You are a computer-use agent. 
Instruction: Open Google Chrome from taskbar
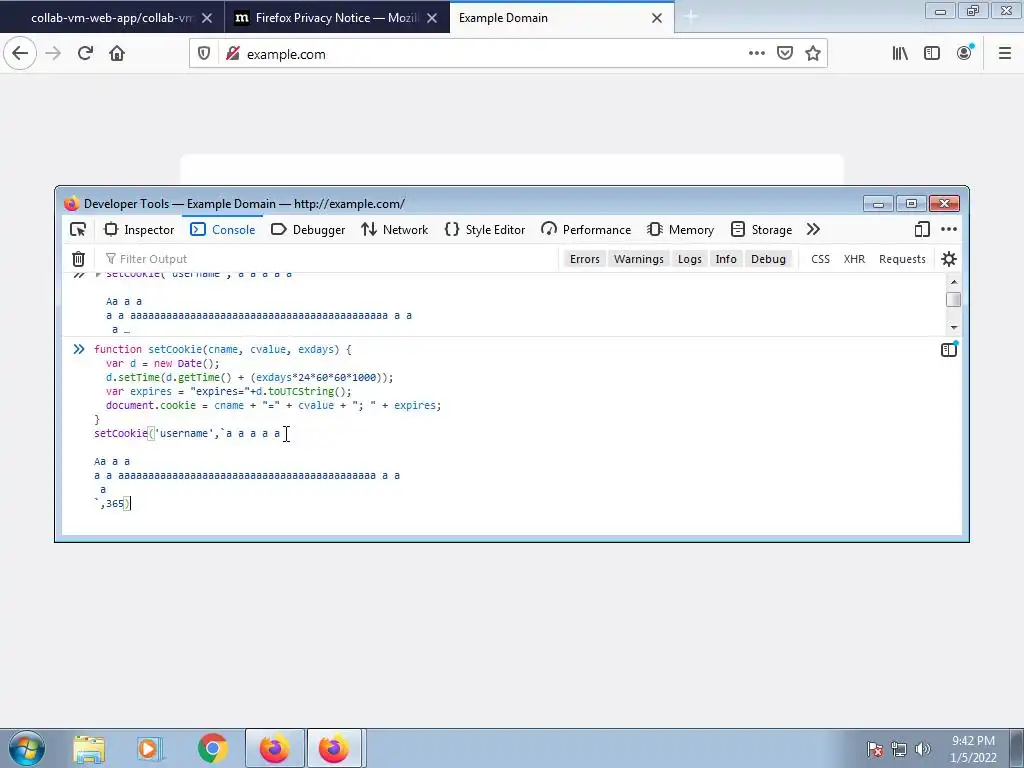click(212, 748)
